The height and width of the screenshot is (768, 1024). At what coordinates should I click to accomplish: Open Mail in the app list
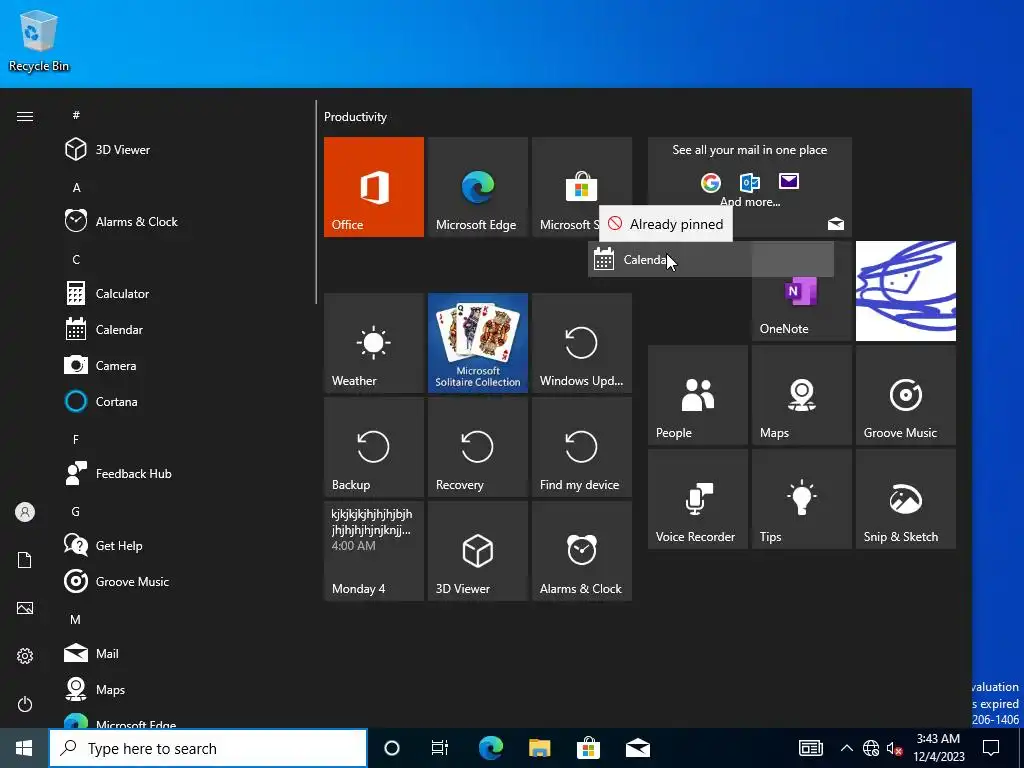tap(183, 654)
